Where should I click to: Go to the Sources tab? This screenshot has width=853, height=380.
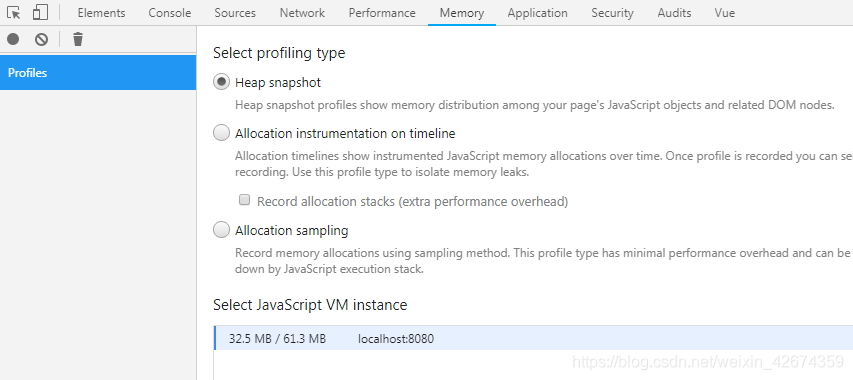[x=235, y=13]
